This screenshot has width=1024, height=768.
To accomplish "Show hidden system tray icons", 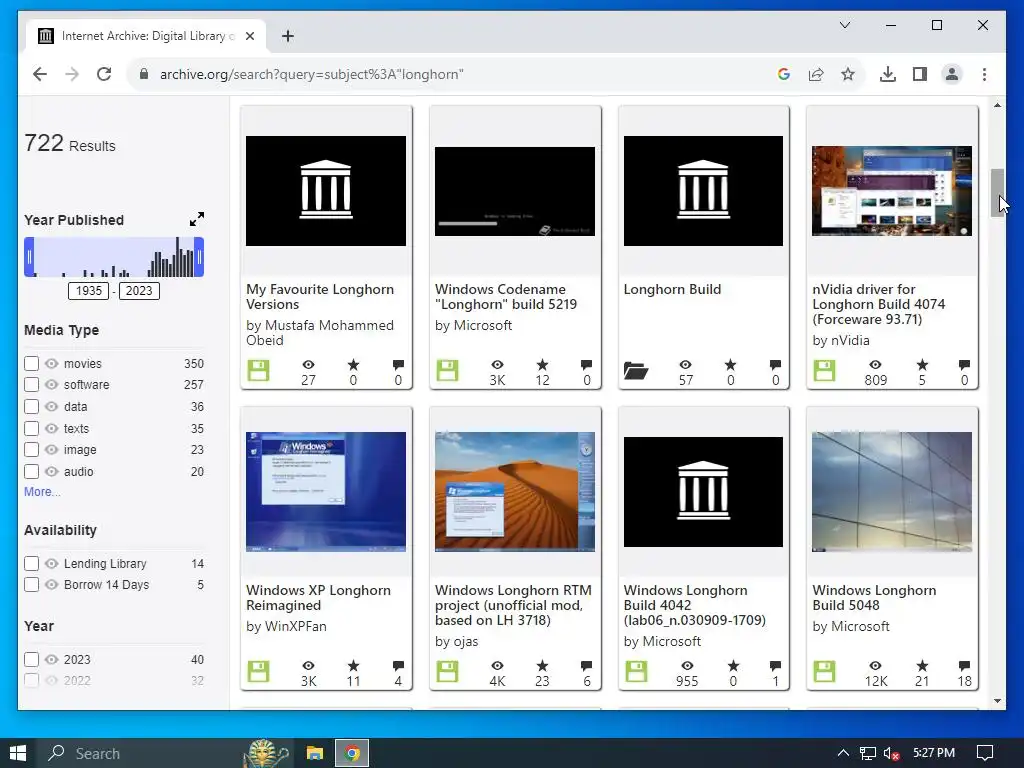I will 842,753.
